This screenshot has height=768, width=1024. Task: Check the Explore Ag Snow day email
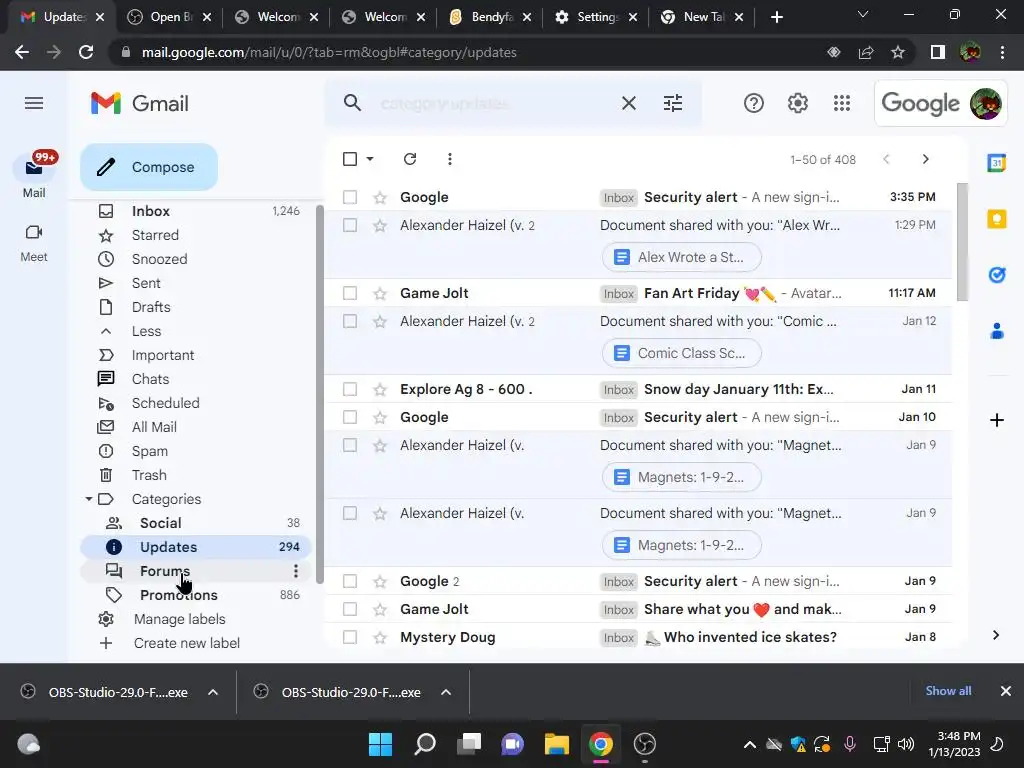click(350, 389)
